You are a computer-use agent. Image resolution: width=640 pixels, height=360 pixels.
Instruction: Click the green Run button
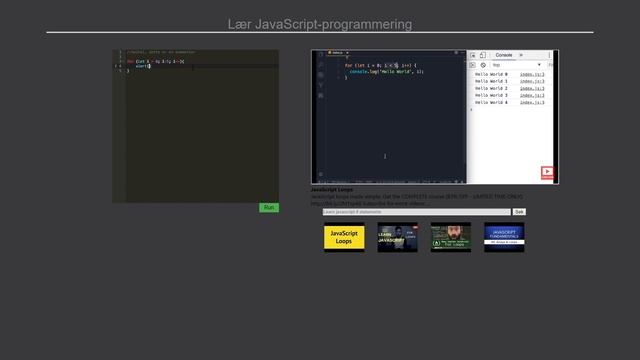coord(269,207)
